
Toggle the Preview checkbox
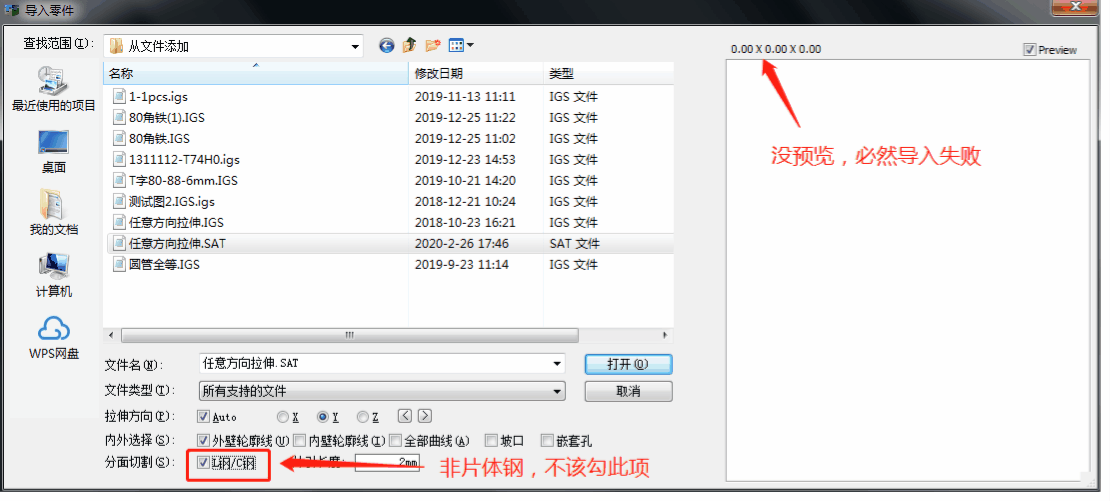click(x=1030, y=50)
